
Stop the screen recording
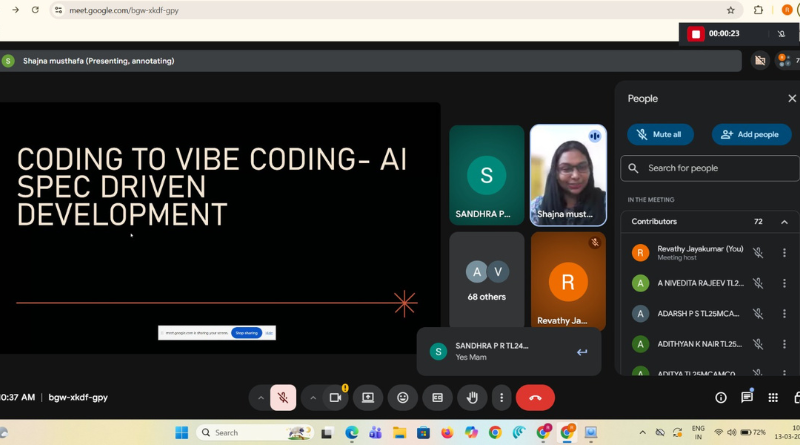click(696, 34)
